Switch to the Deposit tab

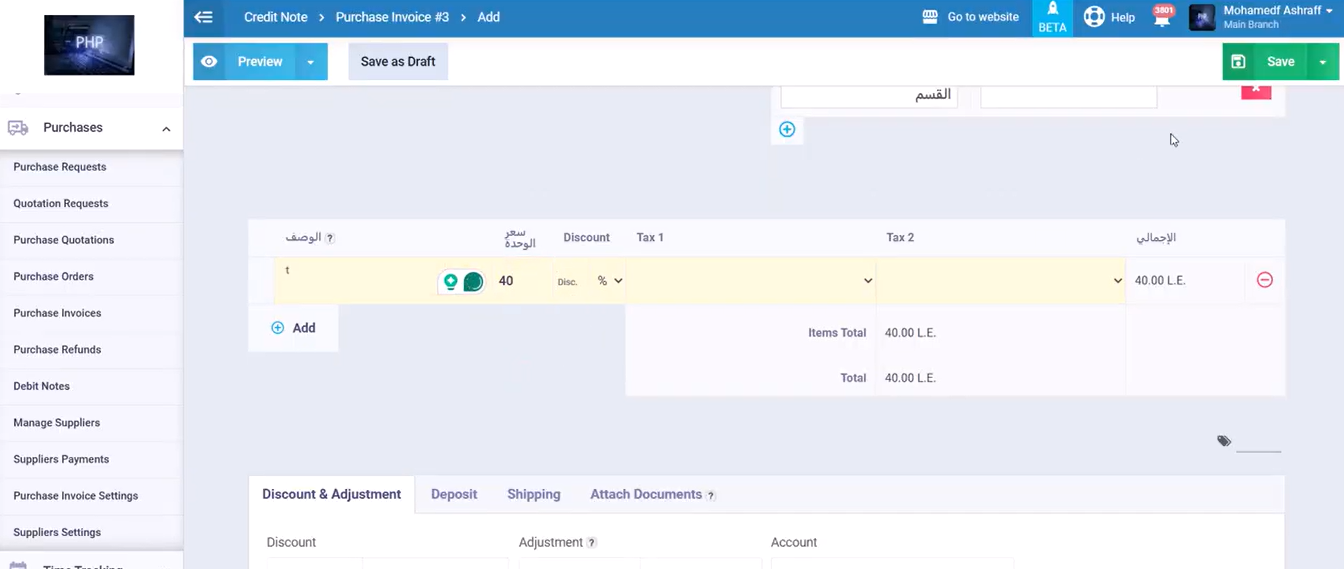coord(454,494)
